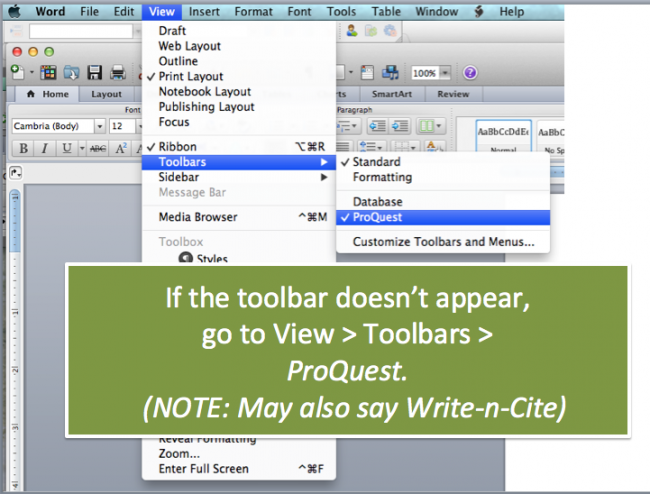This screenshot has height=494, width=650.
Task: Click the Open document folder icon
Action: (71, 73)
